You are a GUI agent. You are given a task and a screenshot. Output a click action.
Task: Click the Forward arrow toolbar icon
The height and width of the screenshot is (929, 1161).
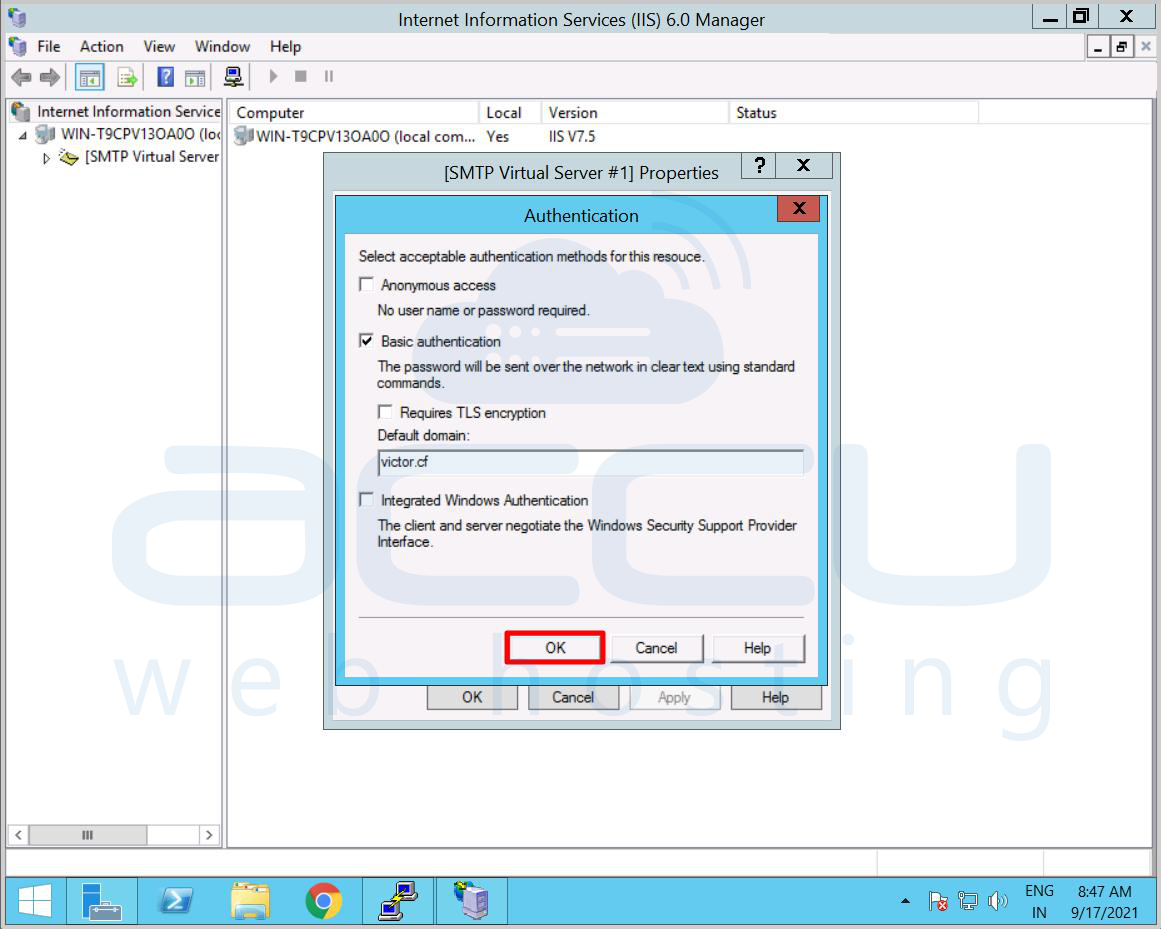click(x=50, y=76)
